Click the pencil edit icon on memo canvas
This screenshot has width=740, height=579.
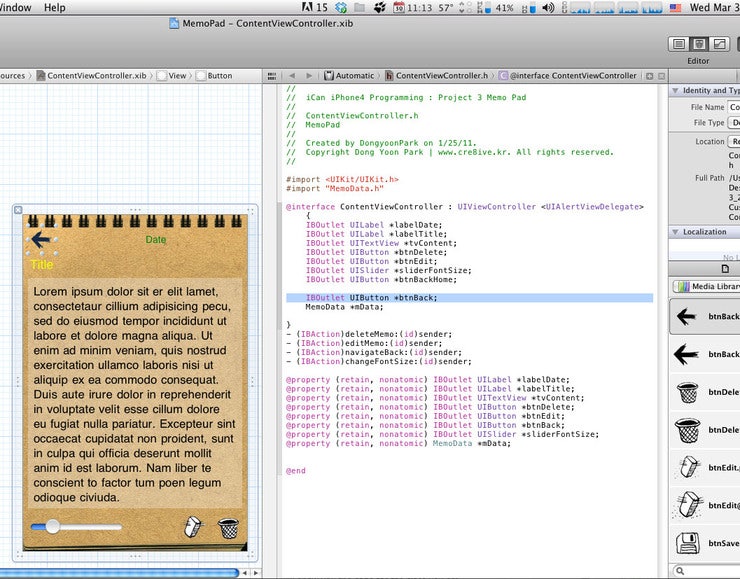tap(194, 528)
